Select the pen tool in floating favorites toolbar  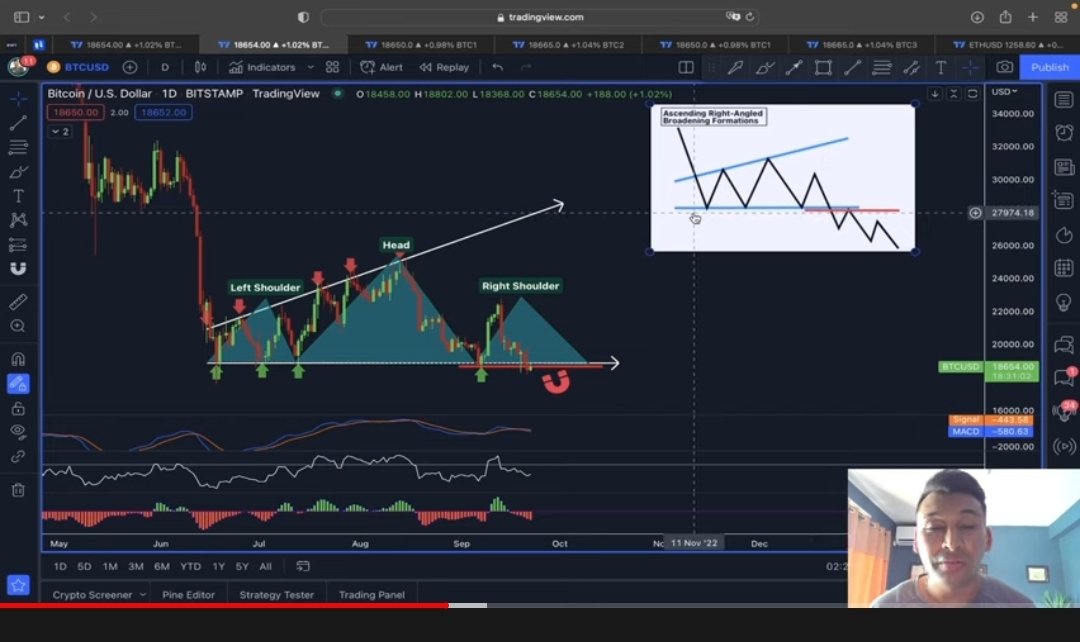(735, 68)
